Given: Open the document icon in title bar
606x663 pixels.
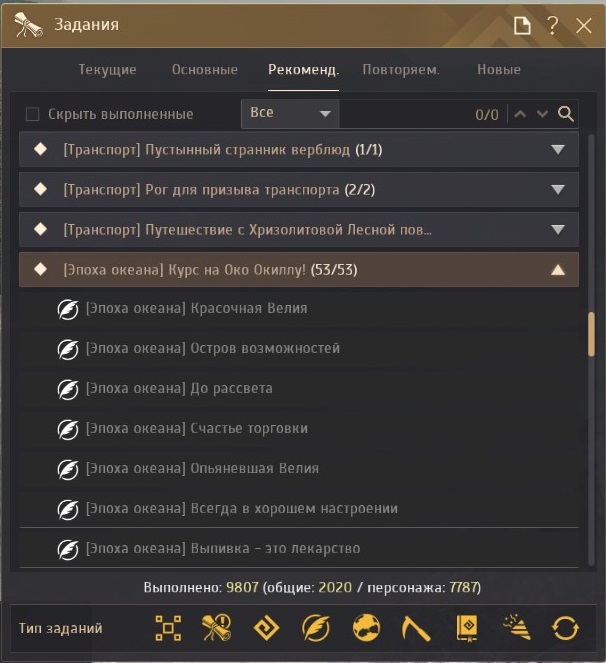Looking at the screenshot, I should tap(522, 25).
